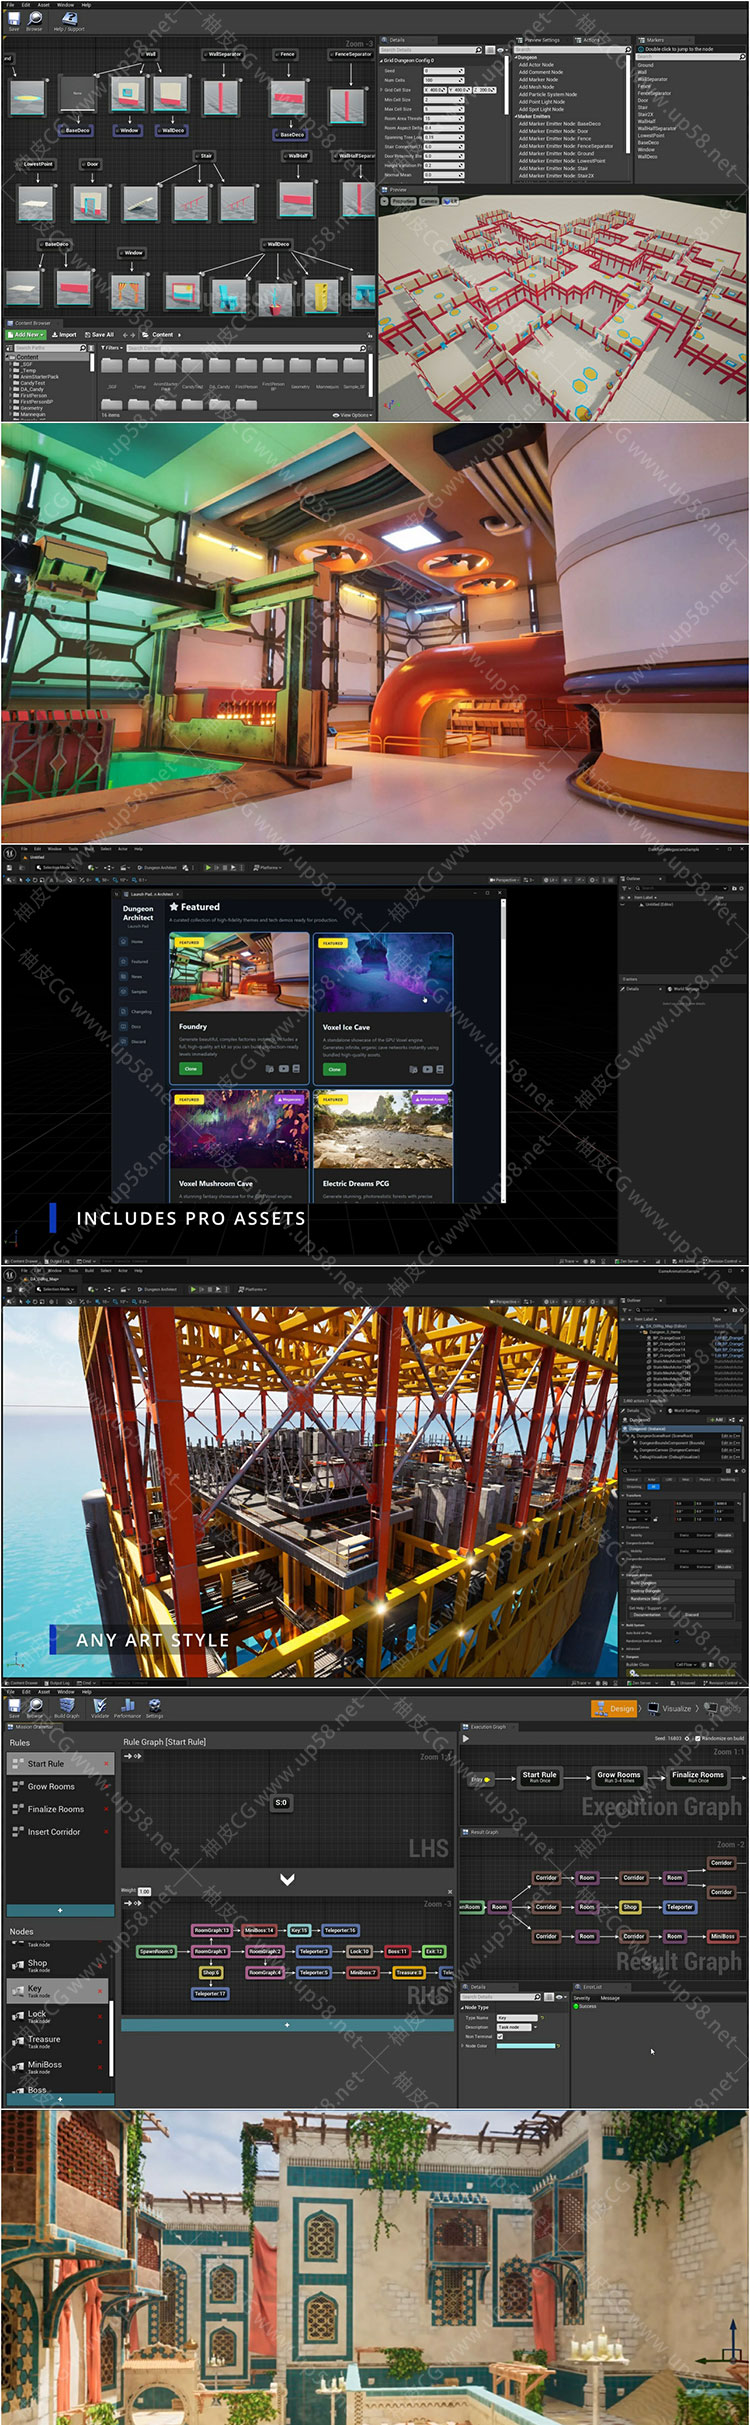Select the MiniBoss node in Nodes list

tap(57, 2066)
